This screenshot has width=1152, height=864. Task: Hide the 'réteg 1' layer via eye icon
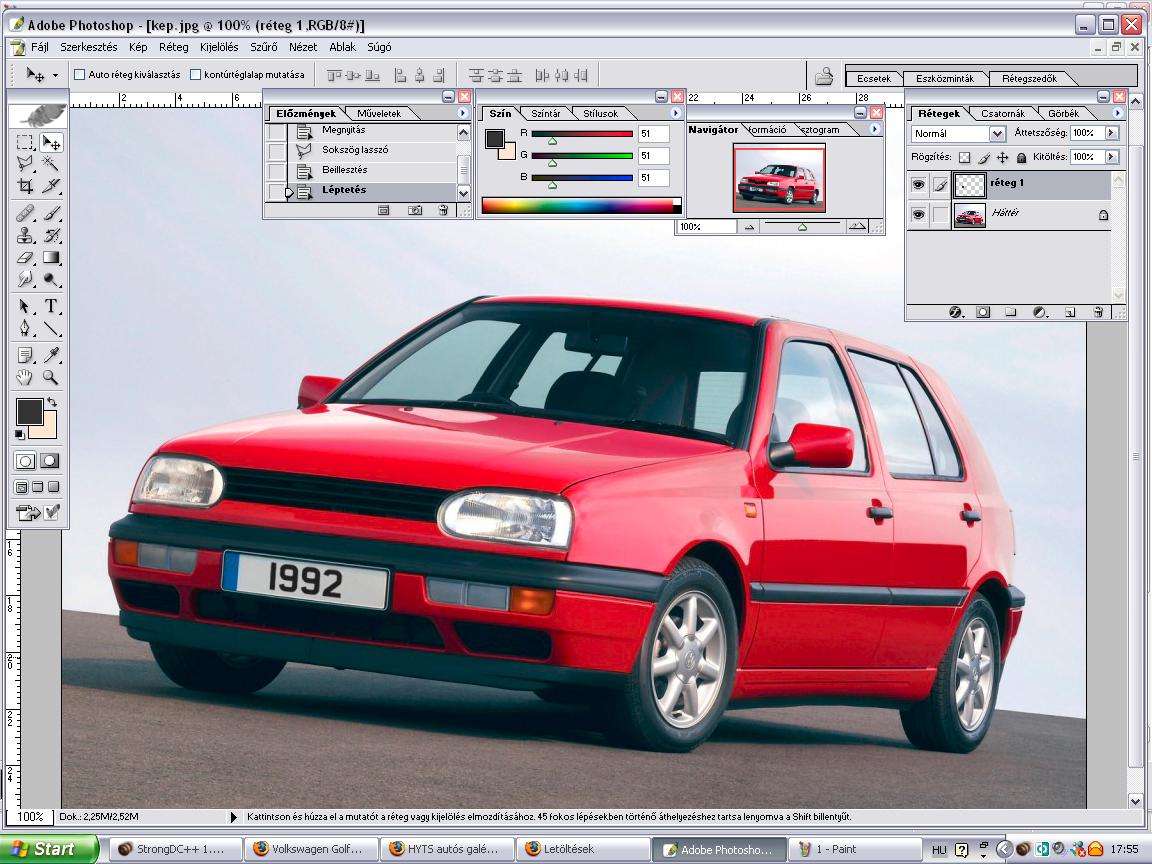tap(918, 184)
